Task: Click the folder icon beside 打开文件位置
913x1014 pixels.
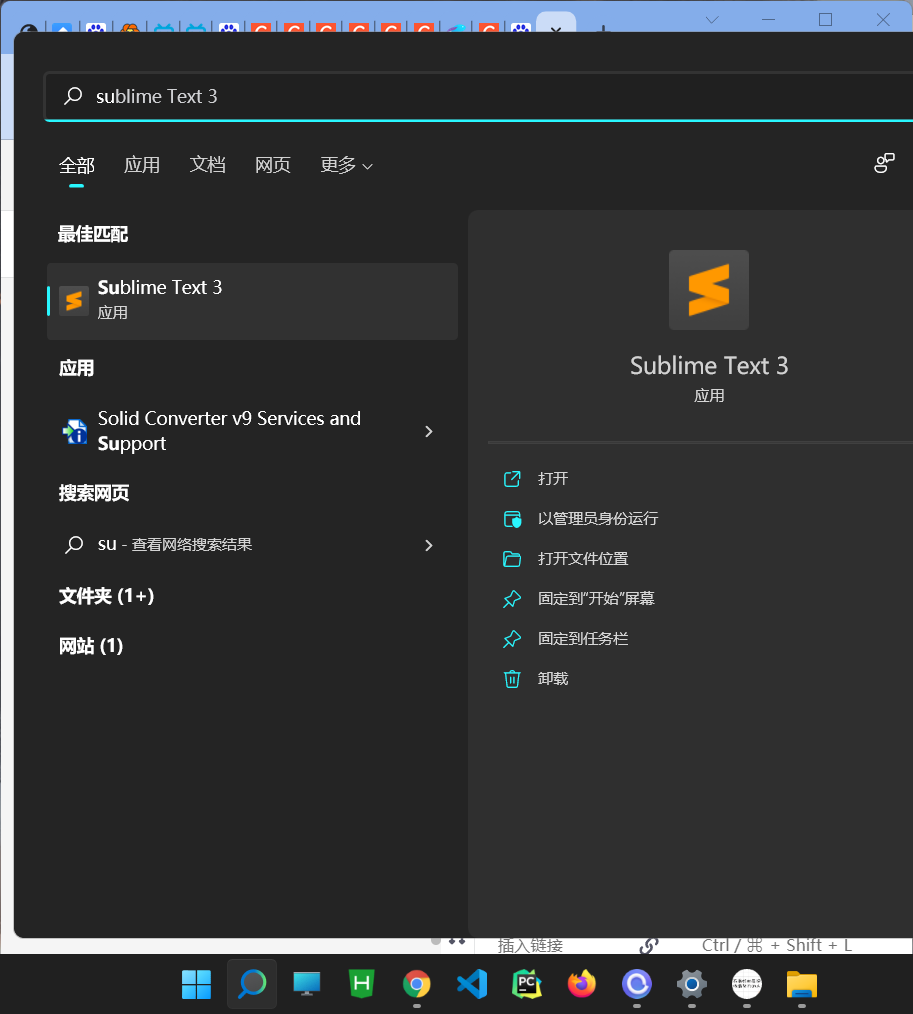Action: (x=512, y=559)
